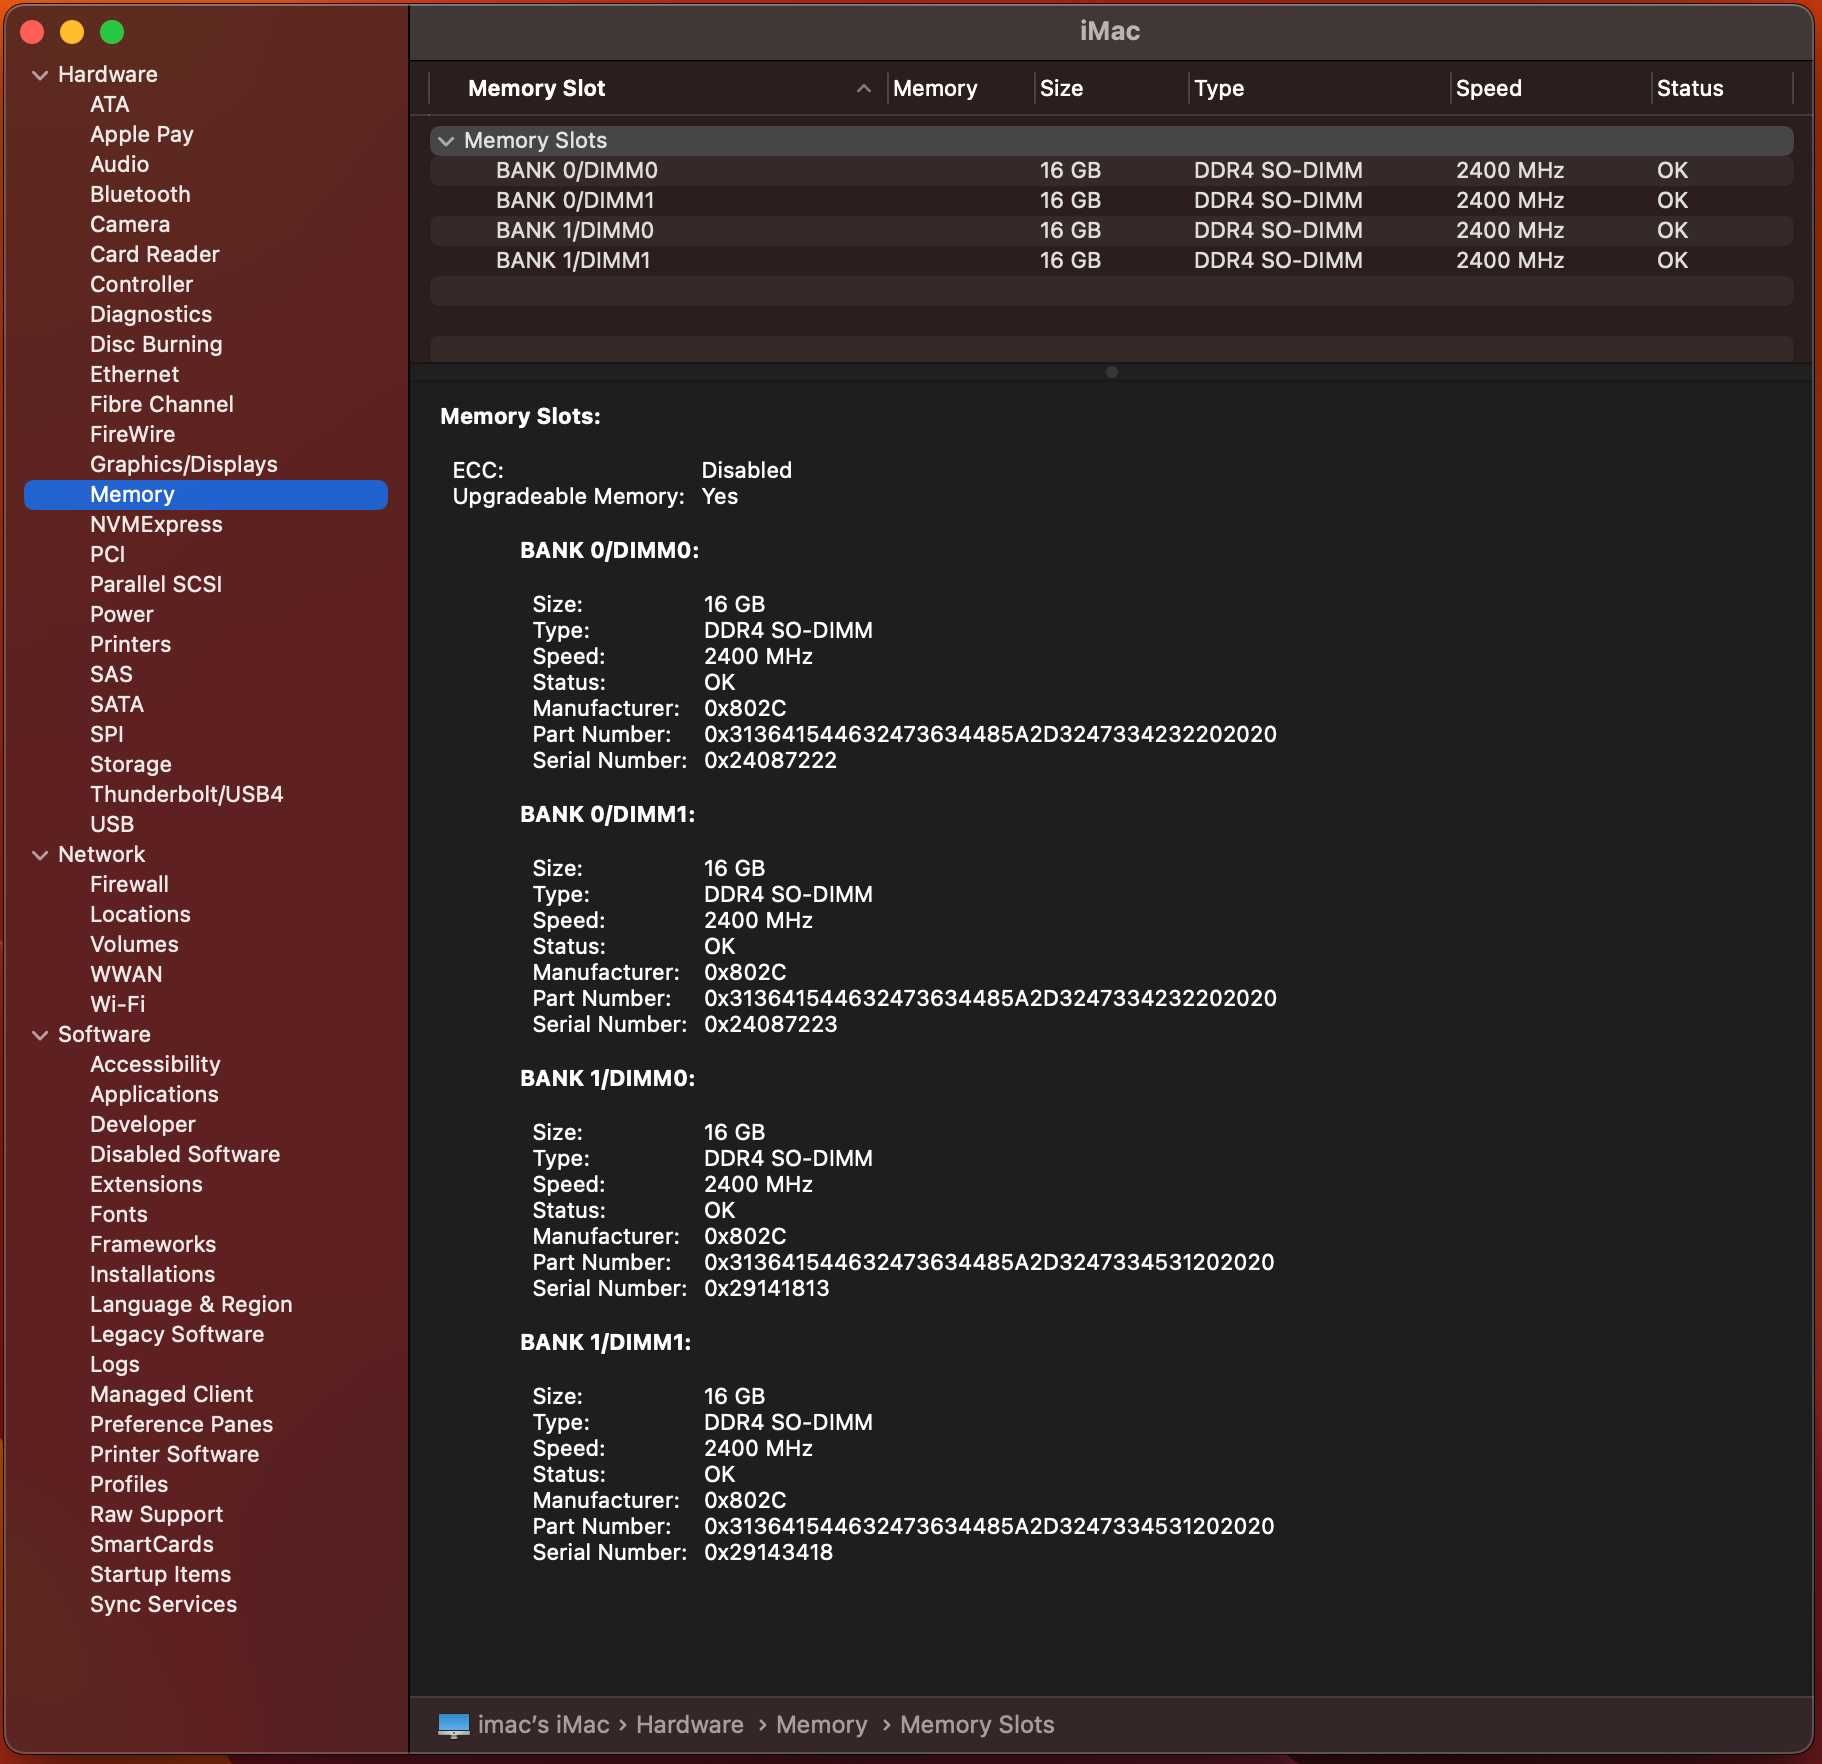Sort by Size column header
Viewport: 1822px width, 1764px height.
pyautogui.click(x=1061, y=89)
